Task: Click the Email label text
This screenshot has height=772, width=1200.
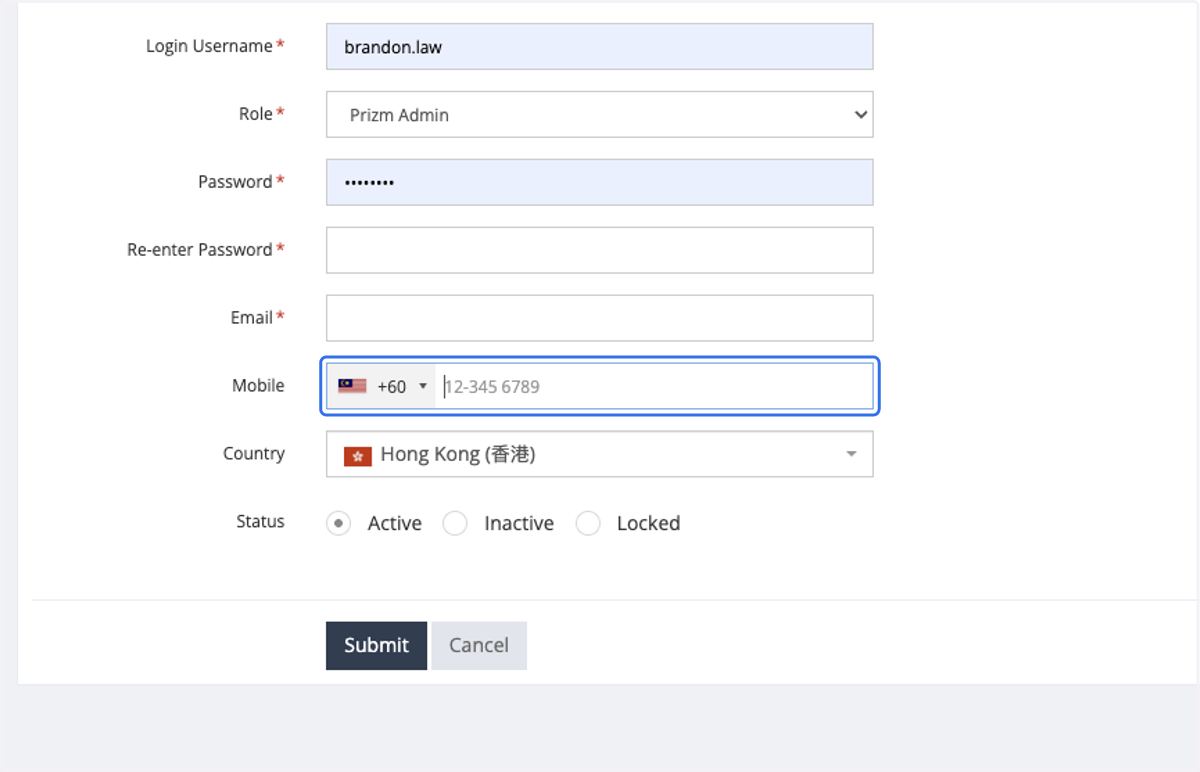Action: (252, 318)
